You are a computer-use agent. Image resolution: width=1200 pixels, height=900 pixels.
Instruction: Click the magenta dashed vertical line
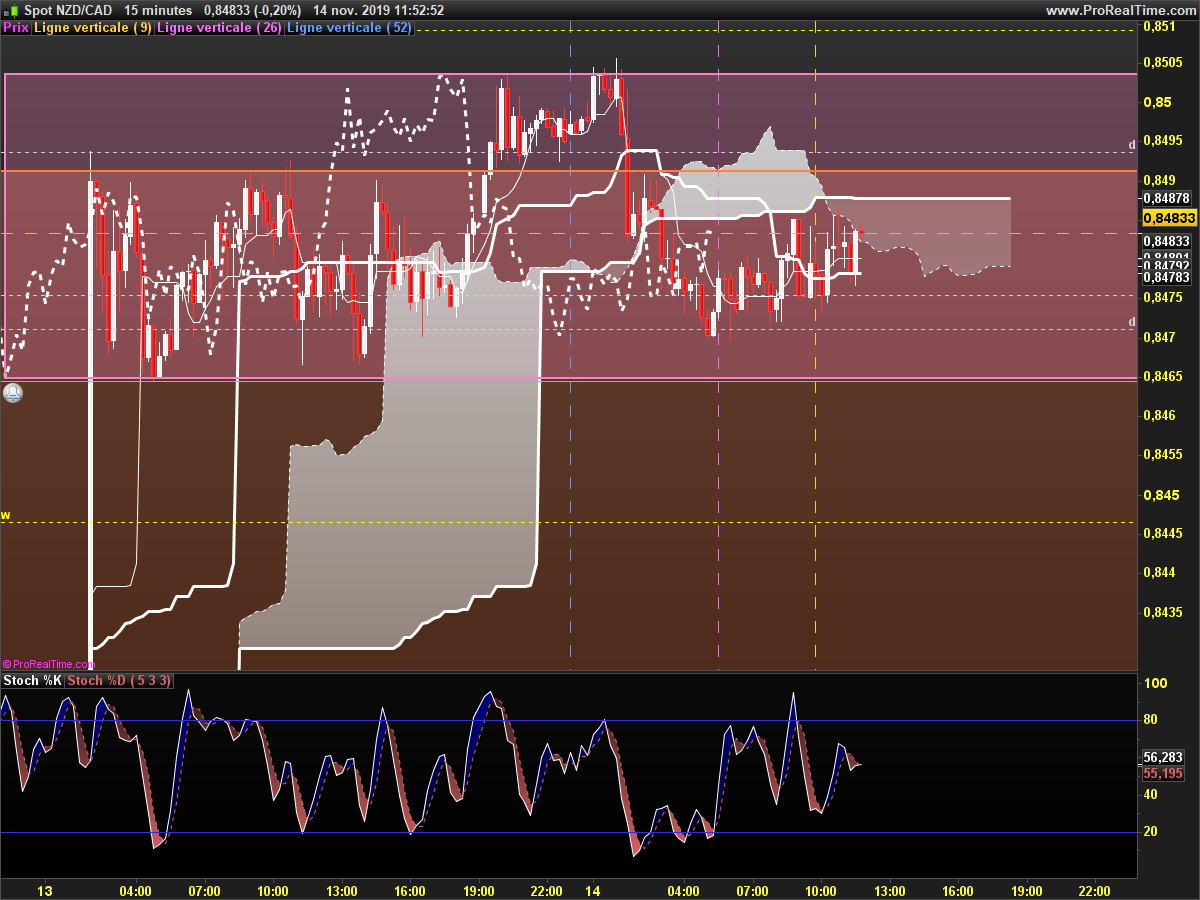pos(719,450)
